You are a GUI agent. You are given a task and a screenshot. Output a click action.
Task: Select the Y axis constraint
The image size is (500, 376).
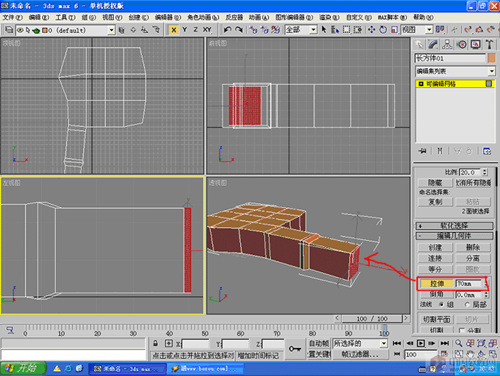[184, 30]
